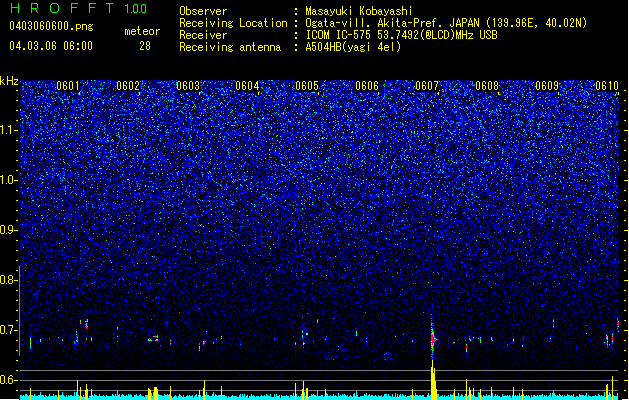Click the 0604 time marker

pos(247,86)
